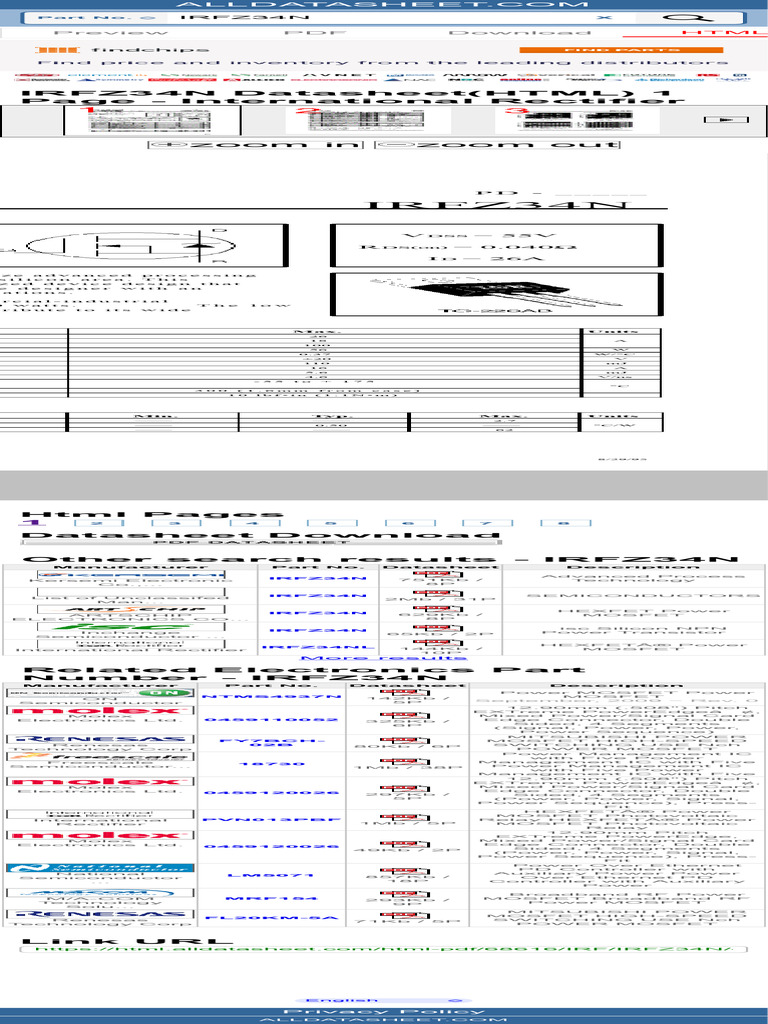
Task: Switch to the Preview tab
Action: [110, 33]
